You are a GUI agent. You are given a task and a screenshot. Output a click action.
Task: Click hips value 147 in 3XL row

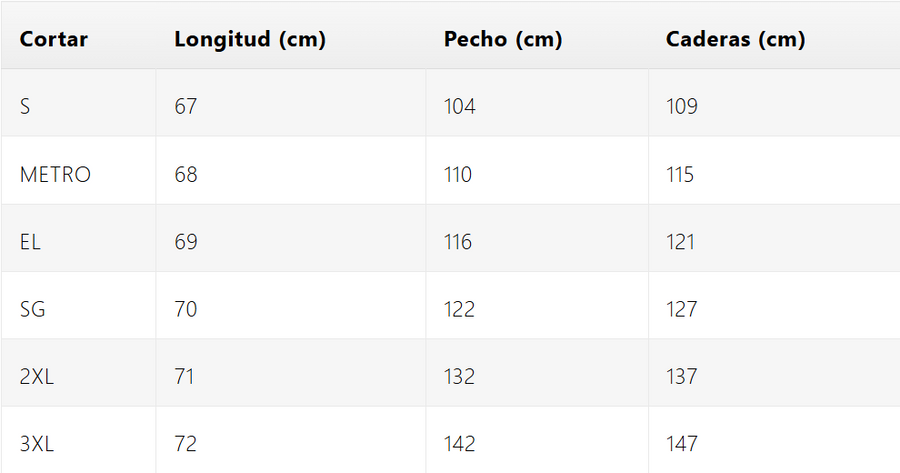[x=682, y=444]
